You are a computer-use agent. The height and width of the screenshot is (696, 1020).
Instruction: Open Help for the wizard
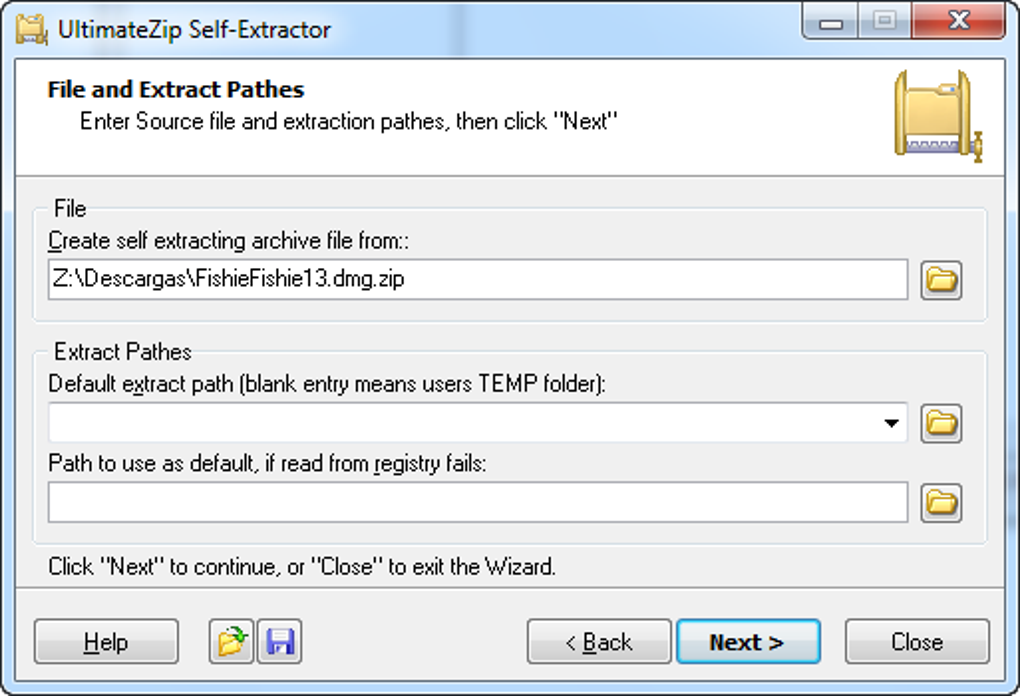[x=106, y=642]
